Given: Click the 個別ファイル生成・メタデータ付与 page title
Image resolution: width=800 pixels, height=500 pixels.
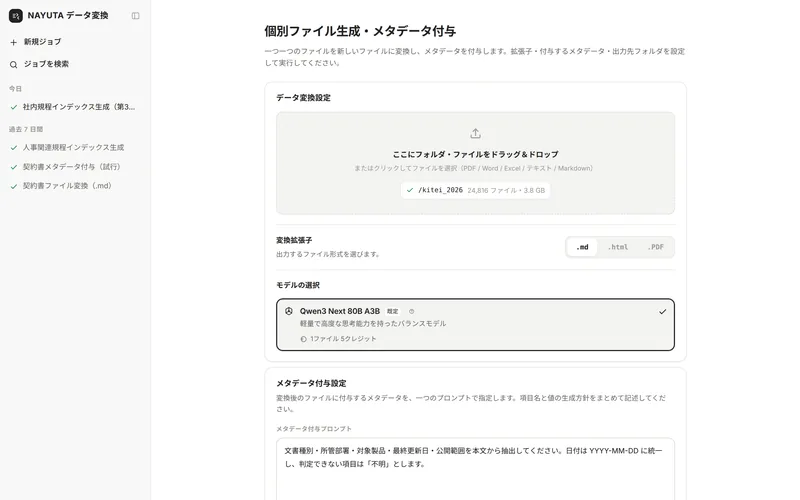Looking at the screenshot, I should pos(360,31).
